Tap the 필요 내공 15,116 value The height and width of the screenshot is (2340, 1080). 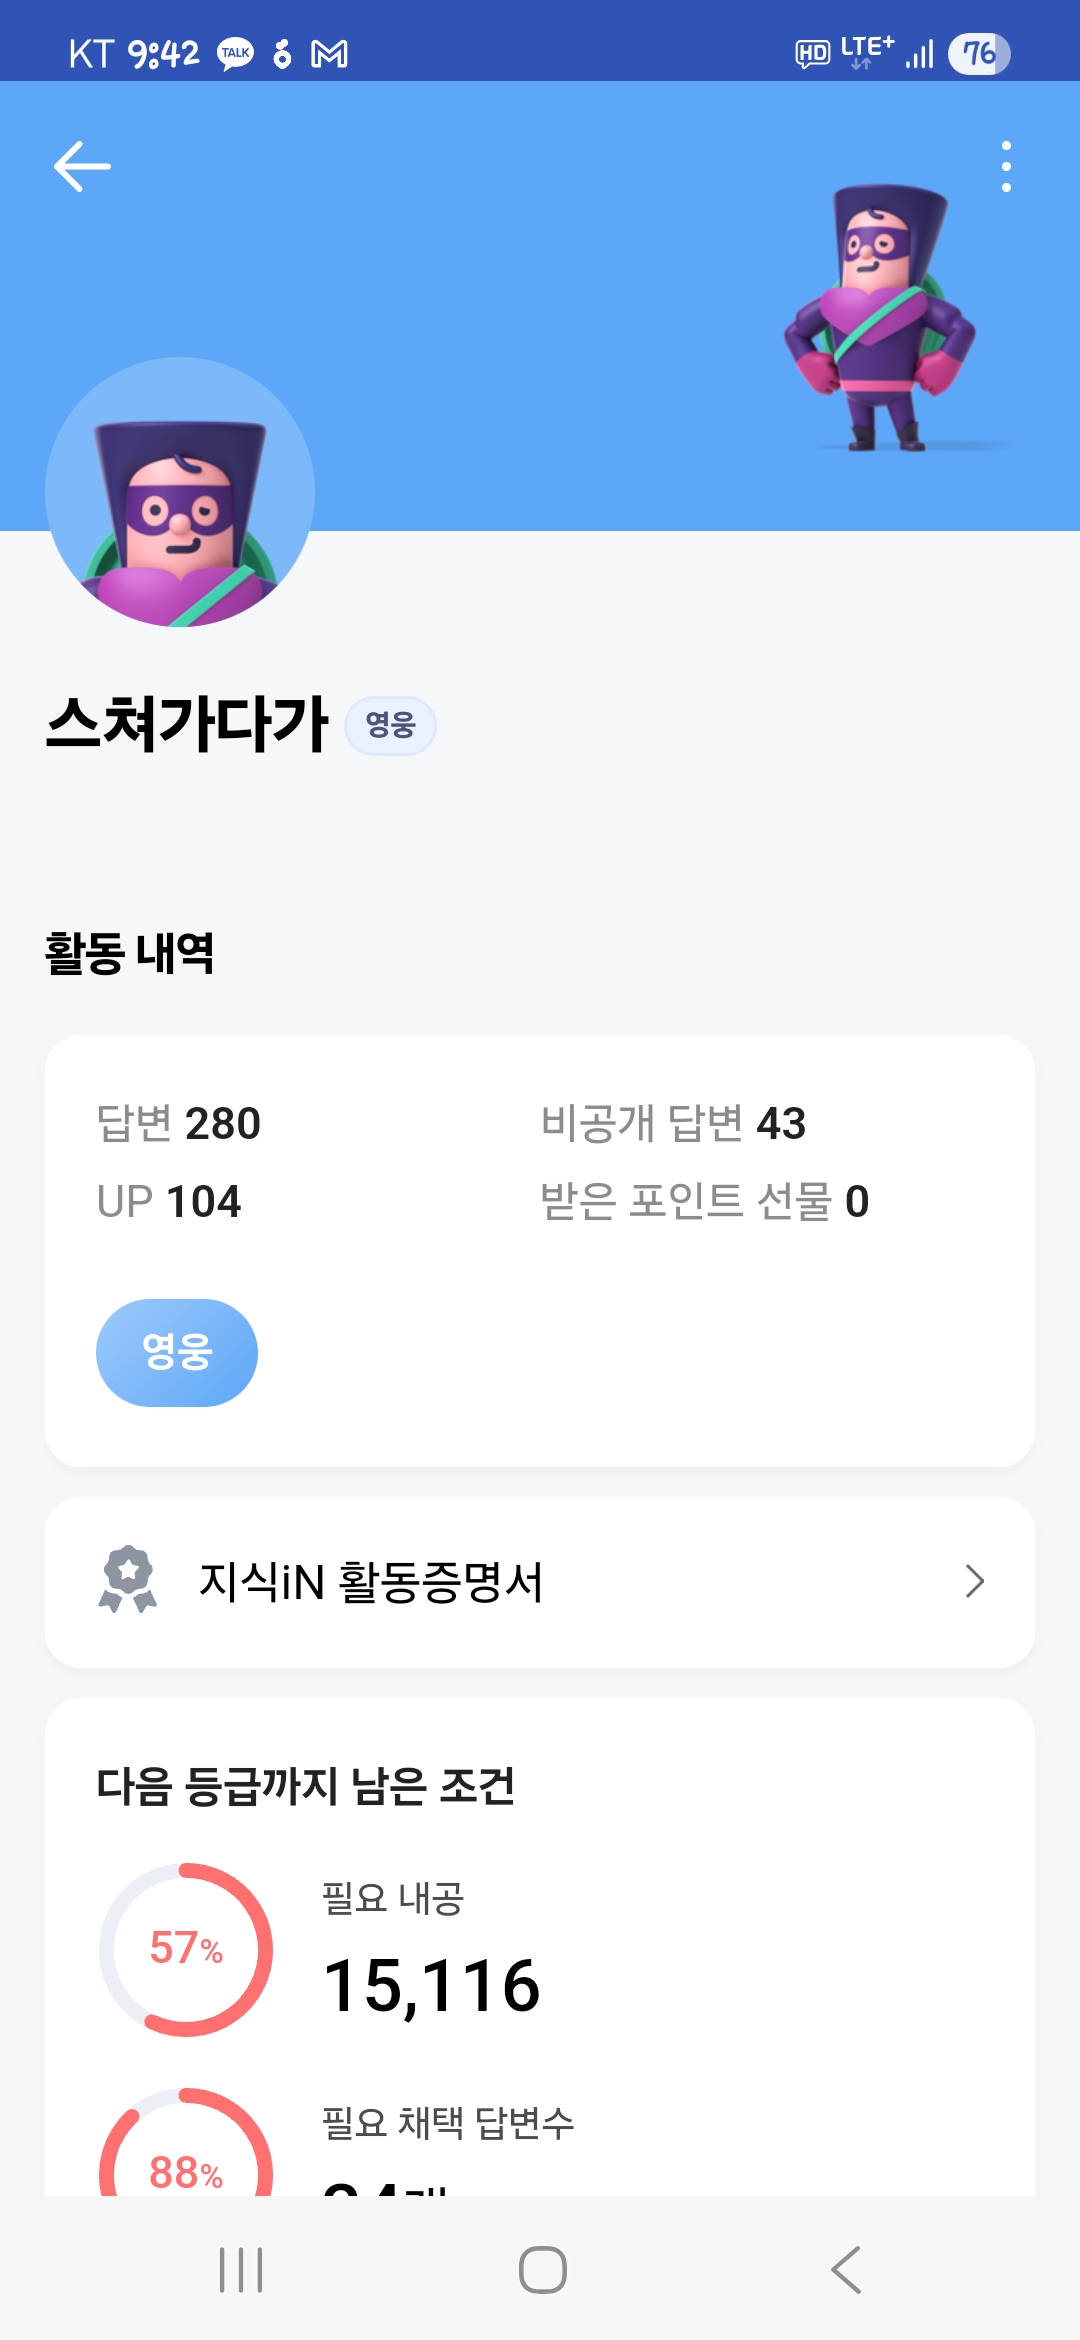(x=431, y=1986)
